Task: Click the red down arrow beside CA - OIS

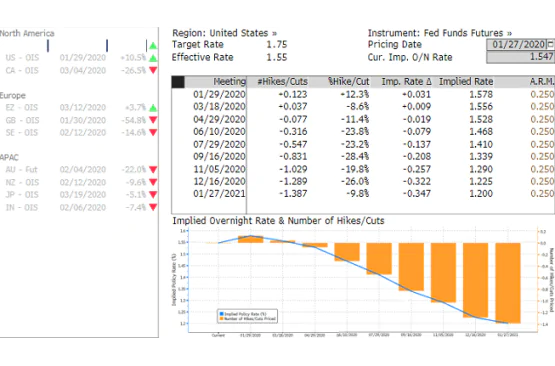Action: (153, 70)
